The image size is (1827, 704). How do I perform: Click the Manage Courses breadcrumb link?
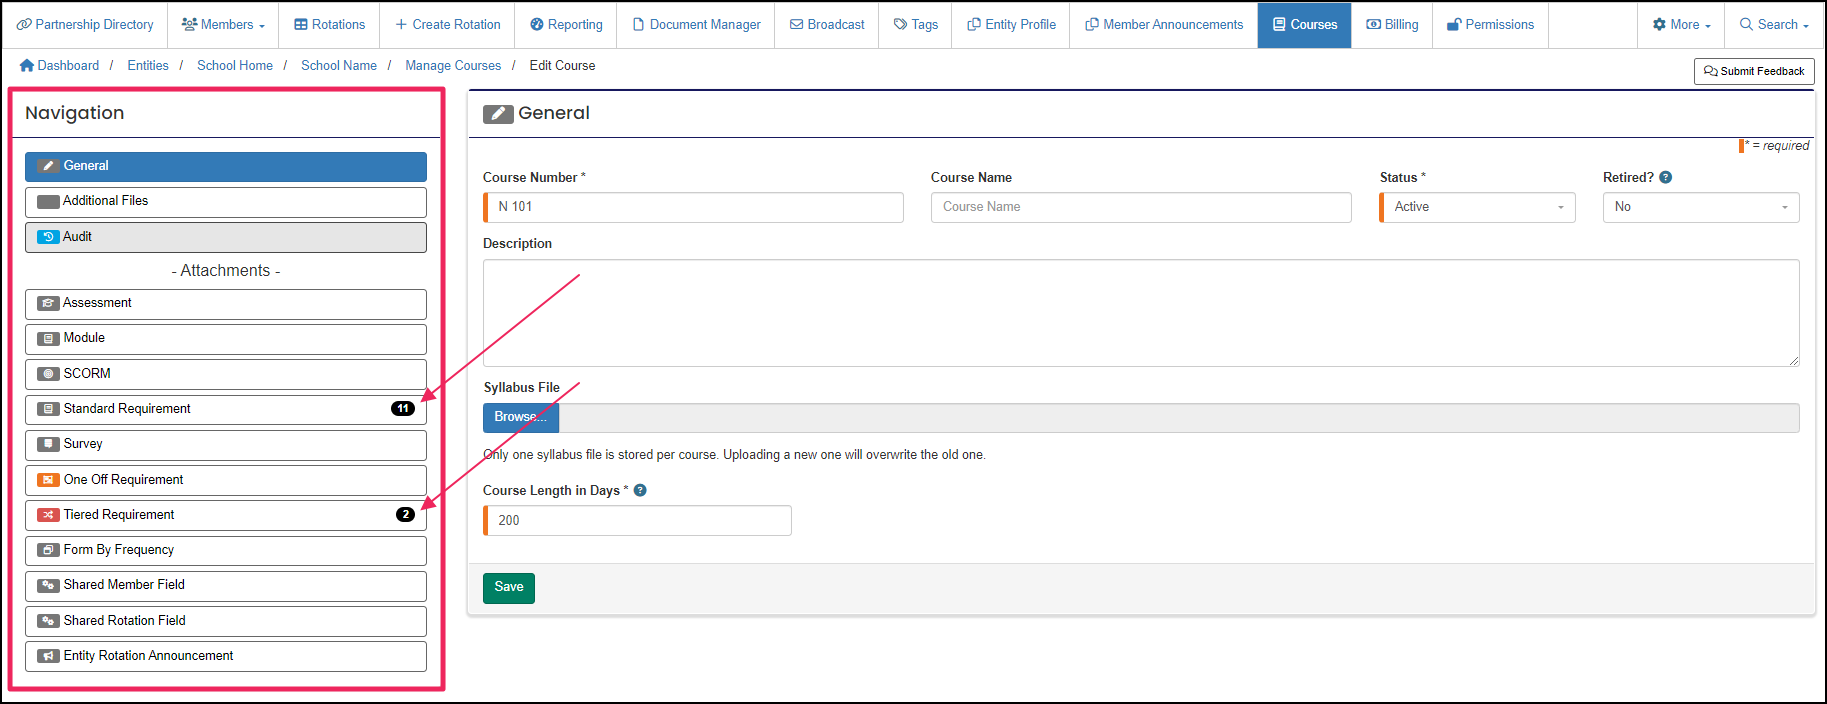(453, 66)
